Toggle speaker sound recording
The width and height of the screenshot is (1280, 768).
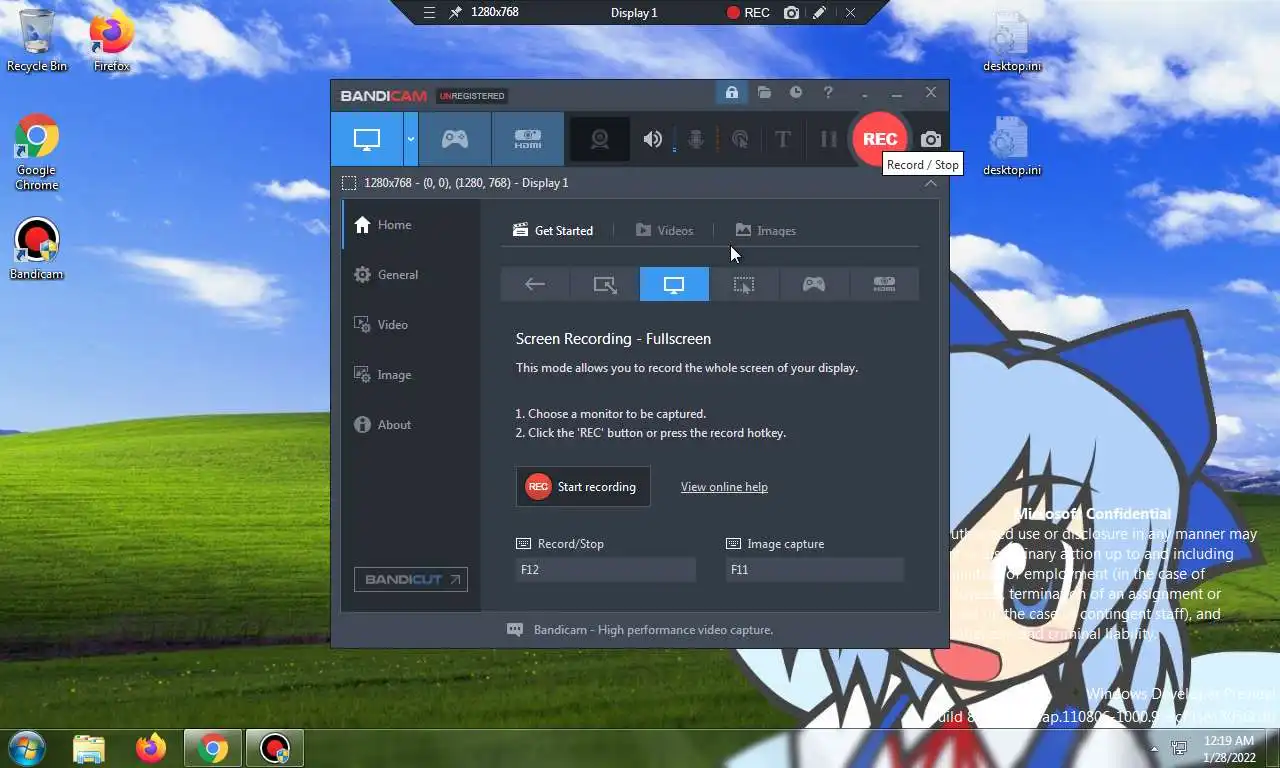[x=653, y=139]
